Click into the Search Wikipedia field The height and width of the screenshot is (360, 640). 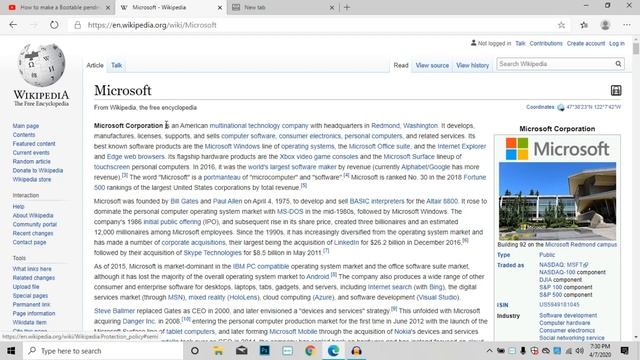click(555, 64)
